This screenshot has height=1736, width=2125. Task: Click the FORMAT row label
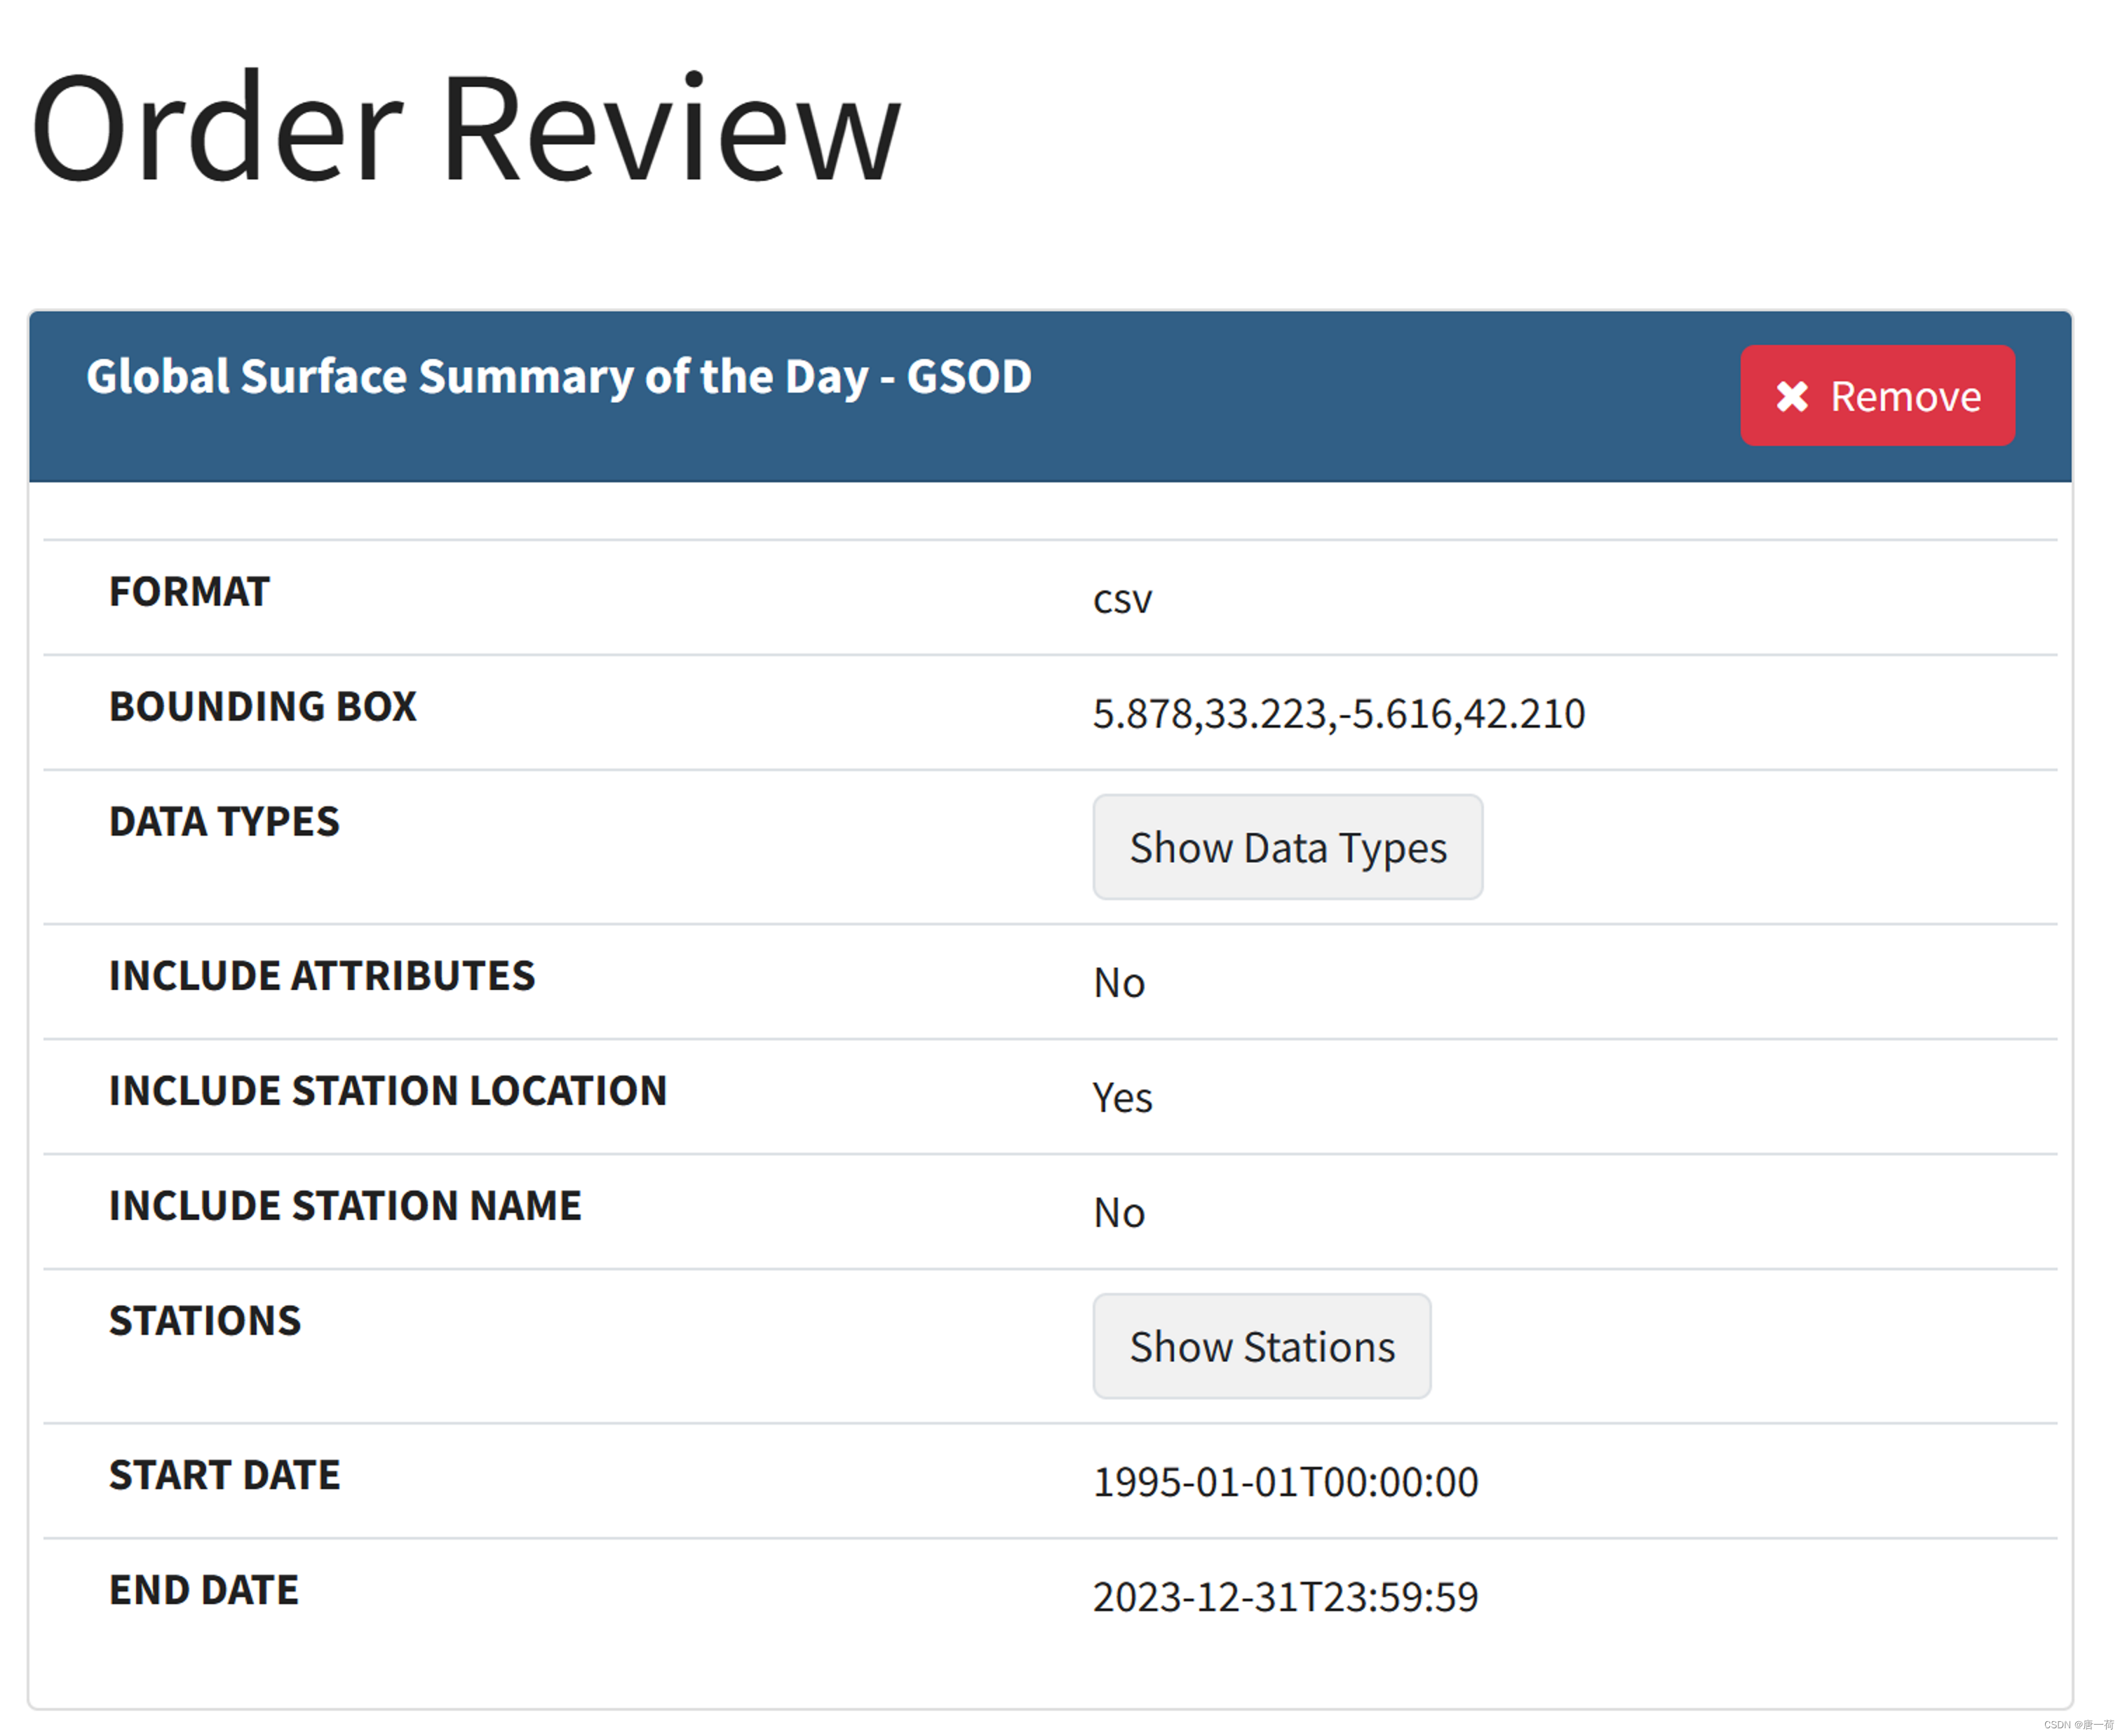coord(189,592)
